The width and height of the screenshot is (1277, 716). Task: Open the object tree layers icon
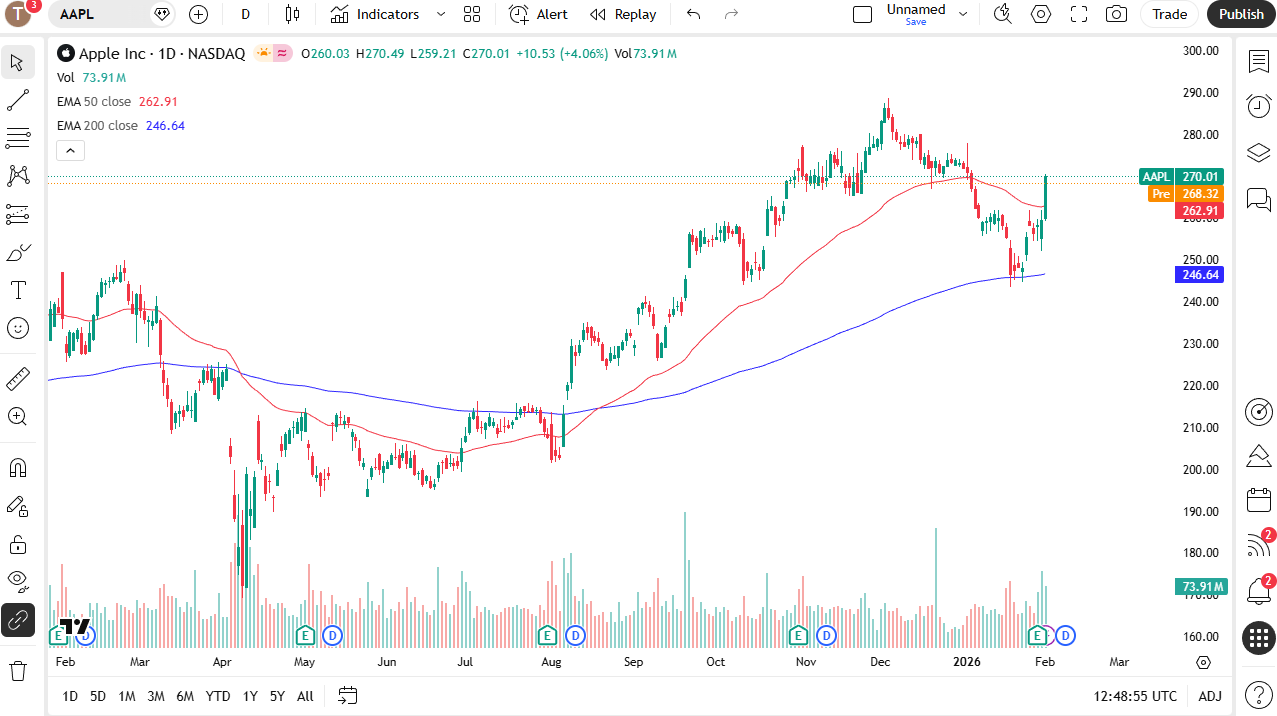click(1258, 152)
